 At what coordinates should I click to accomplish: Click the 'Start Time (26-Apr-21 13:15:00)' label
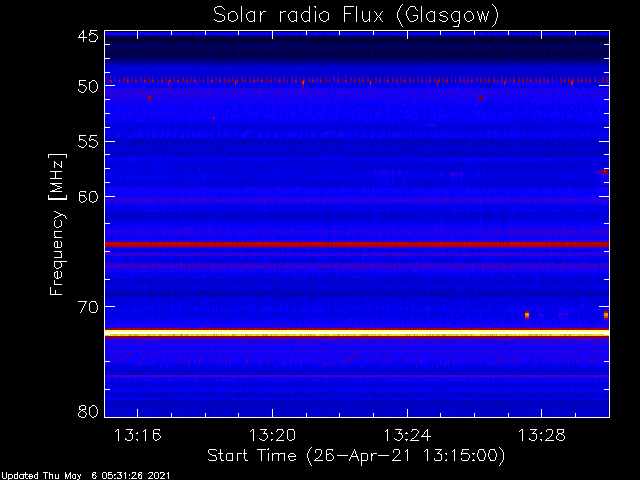coord(356,456)
